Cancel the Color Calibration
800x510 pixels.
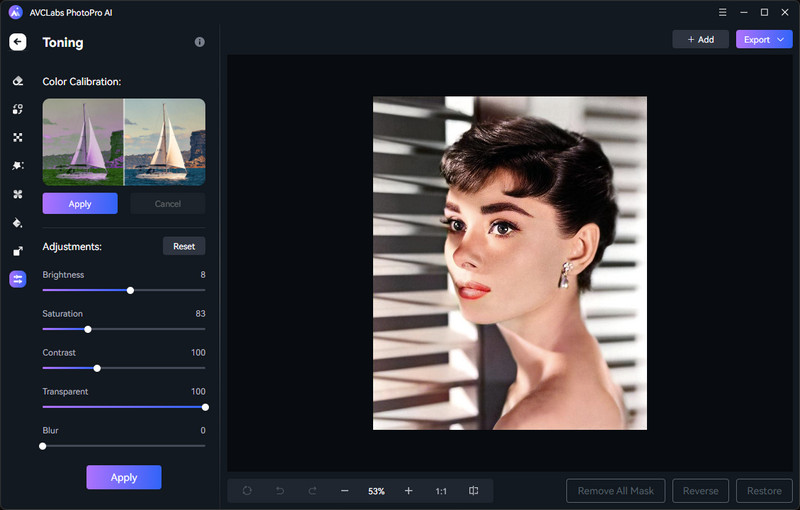coord(168,203)
